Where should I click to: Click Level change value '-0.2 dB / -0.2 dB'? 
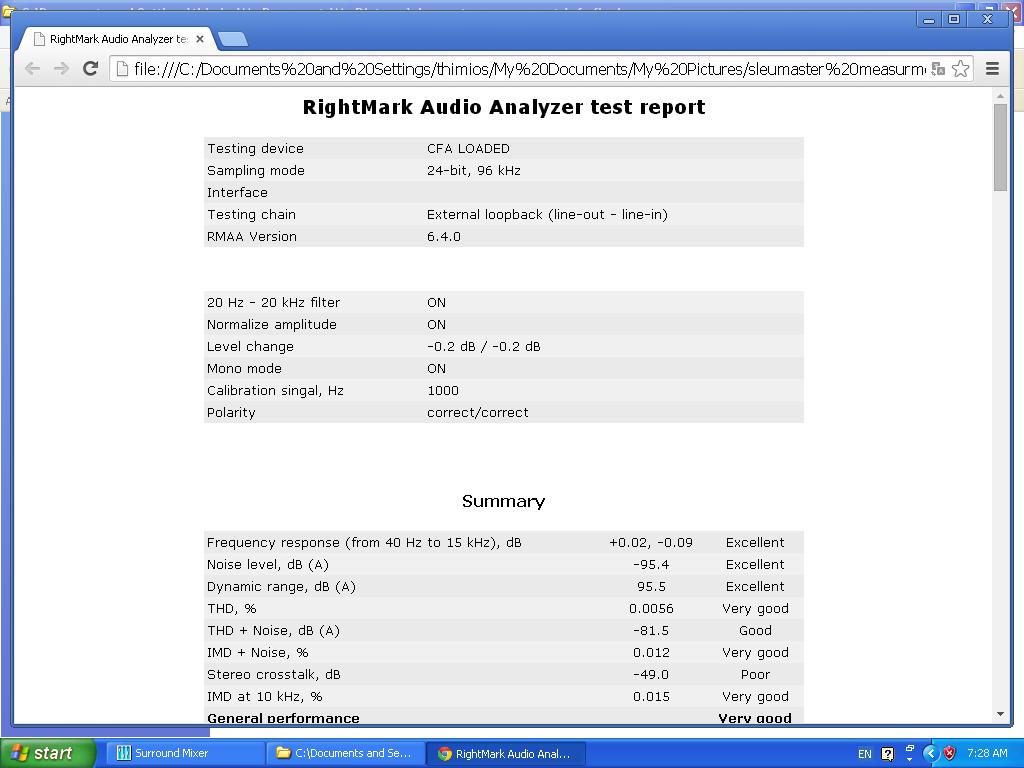point(484,346)
